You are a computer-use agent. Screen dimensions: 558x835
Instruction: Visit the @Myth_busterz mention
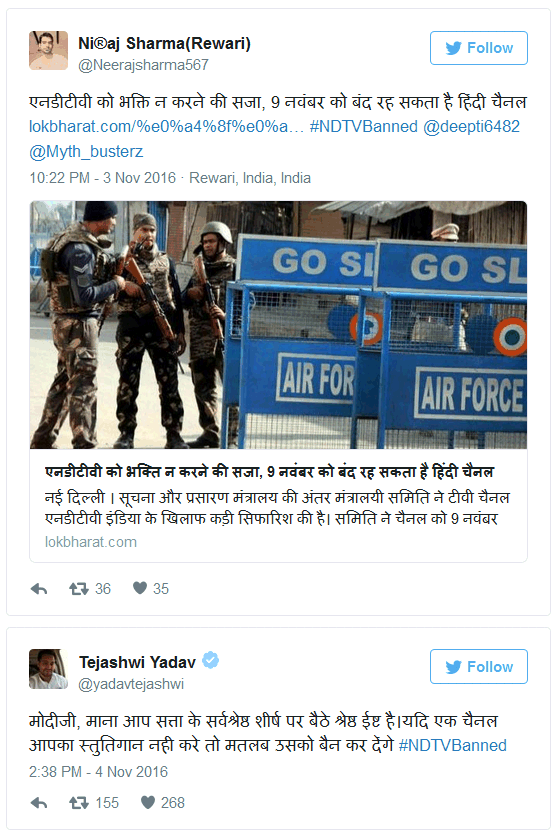86,152
